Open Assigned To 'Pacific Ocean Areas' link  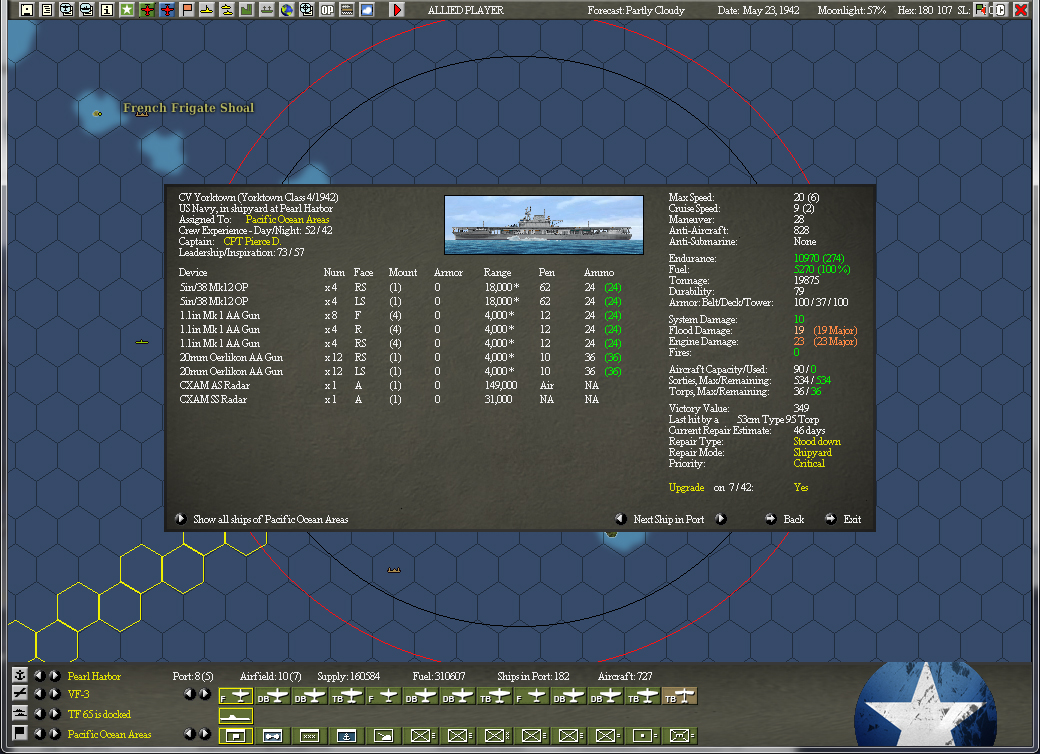(x=287, y=220)
